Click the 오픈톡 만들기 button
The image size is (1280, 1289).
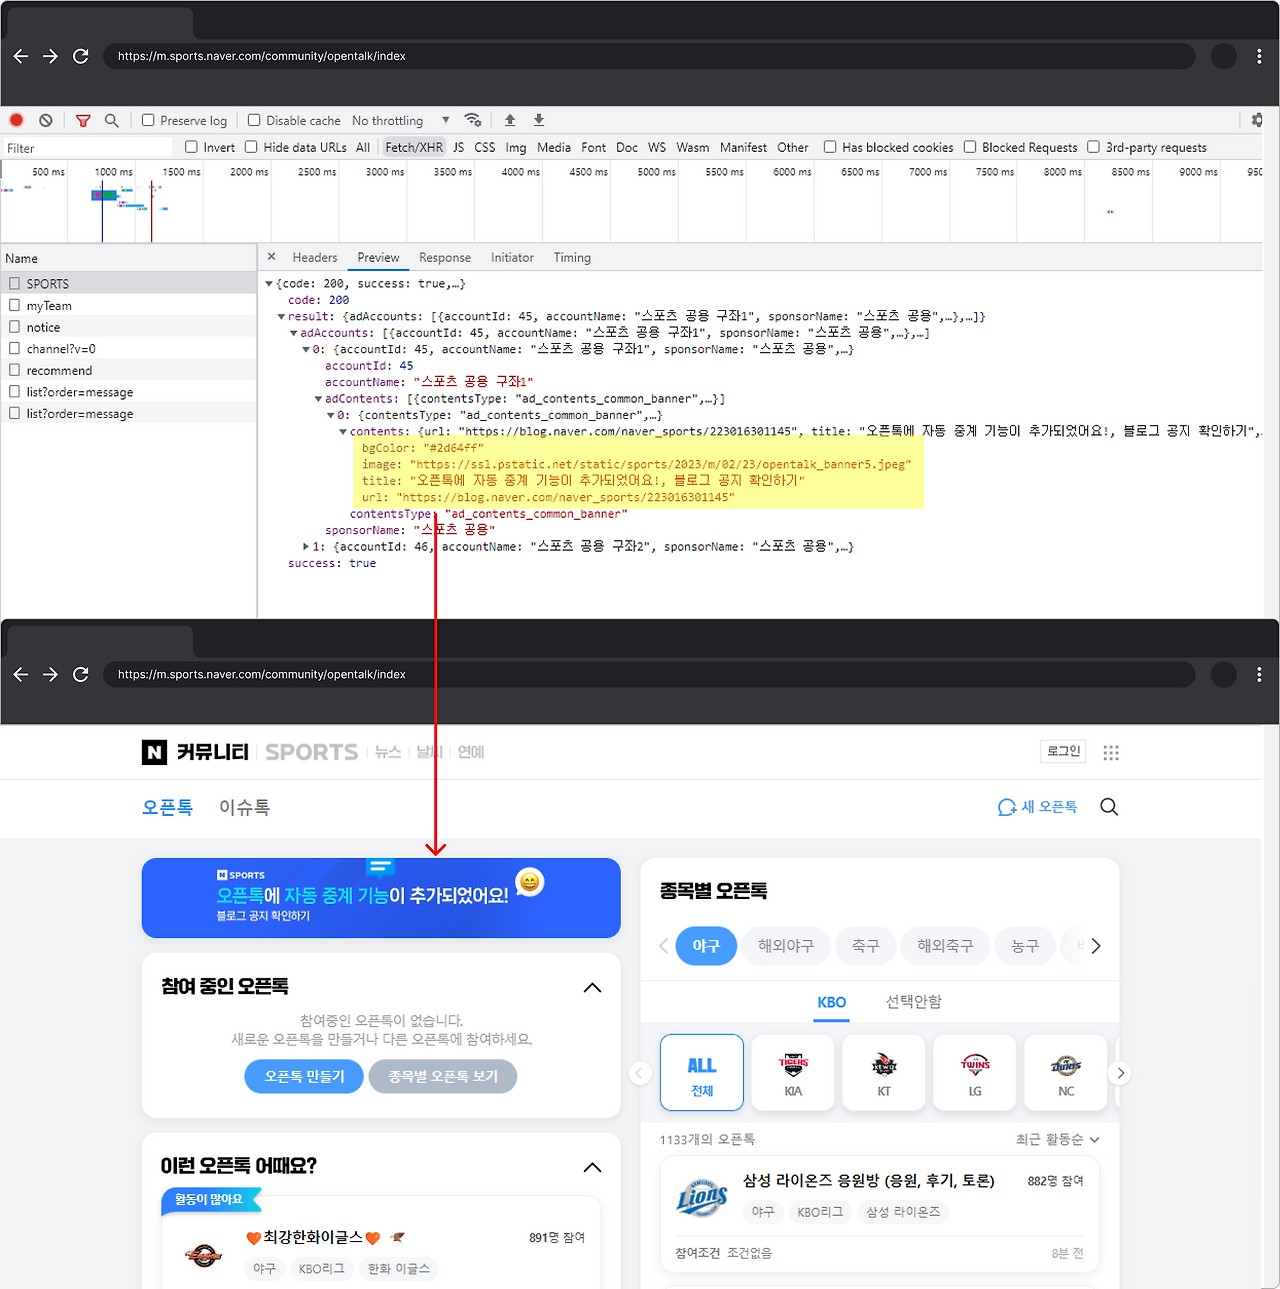304,1076
